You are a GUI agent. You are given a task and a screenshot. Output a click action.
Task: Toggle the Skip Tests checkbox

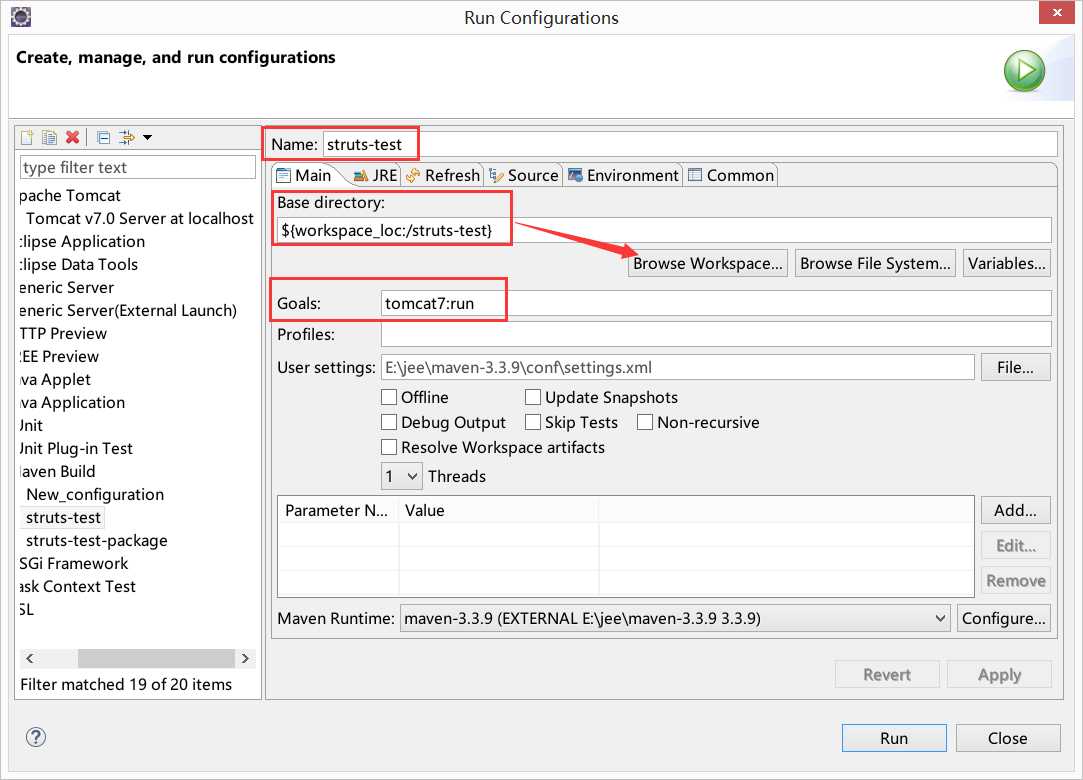(533, 422)
